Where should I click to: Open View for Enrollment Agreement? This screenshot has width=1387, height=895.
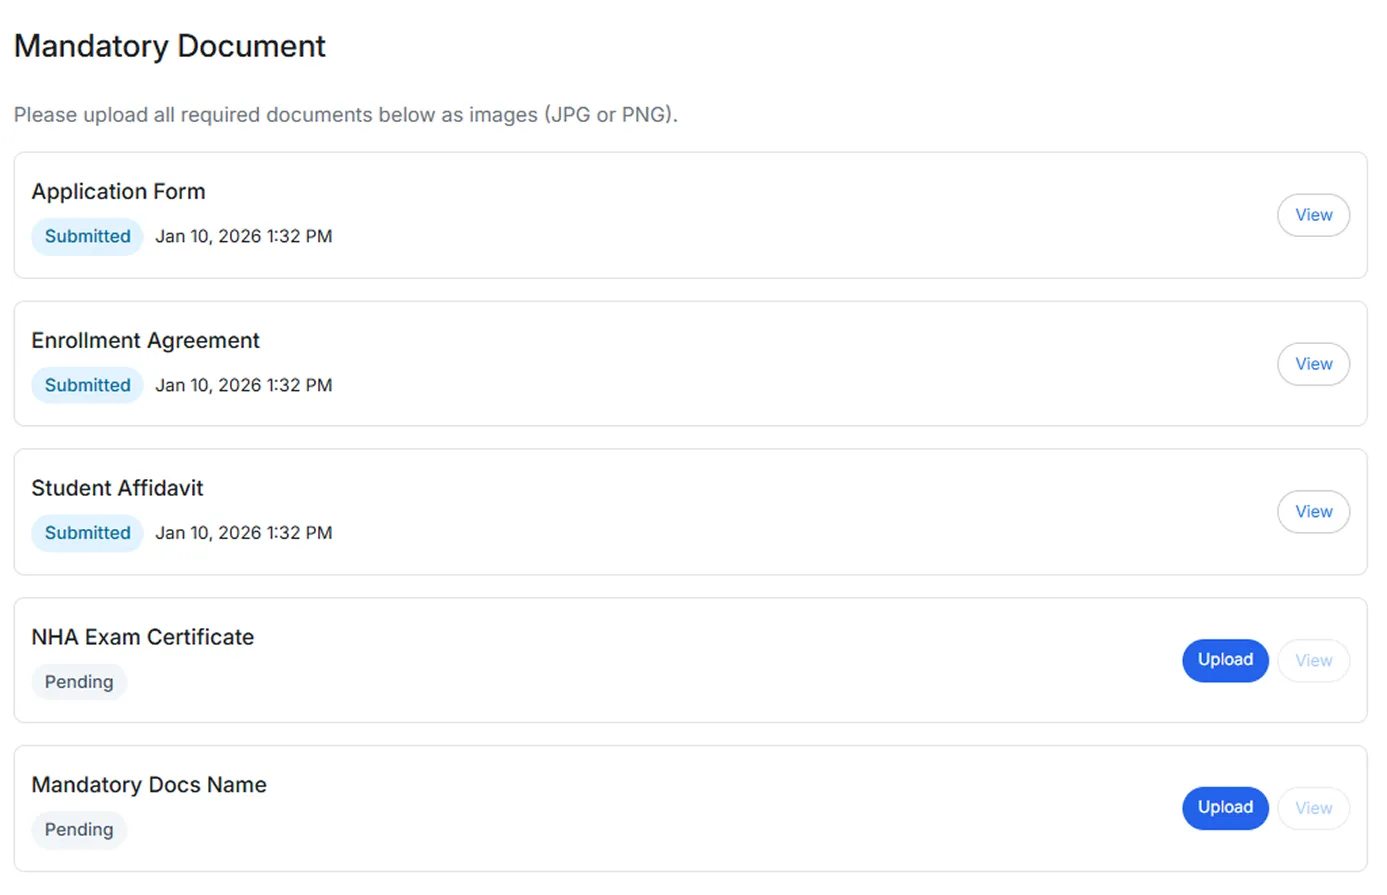(x=1313, y=364)
